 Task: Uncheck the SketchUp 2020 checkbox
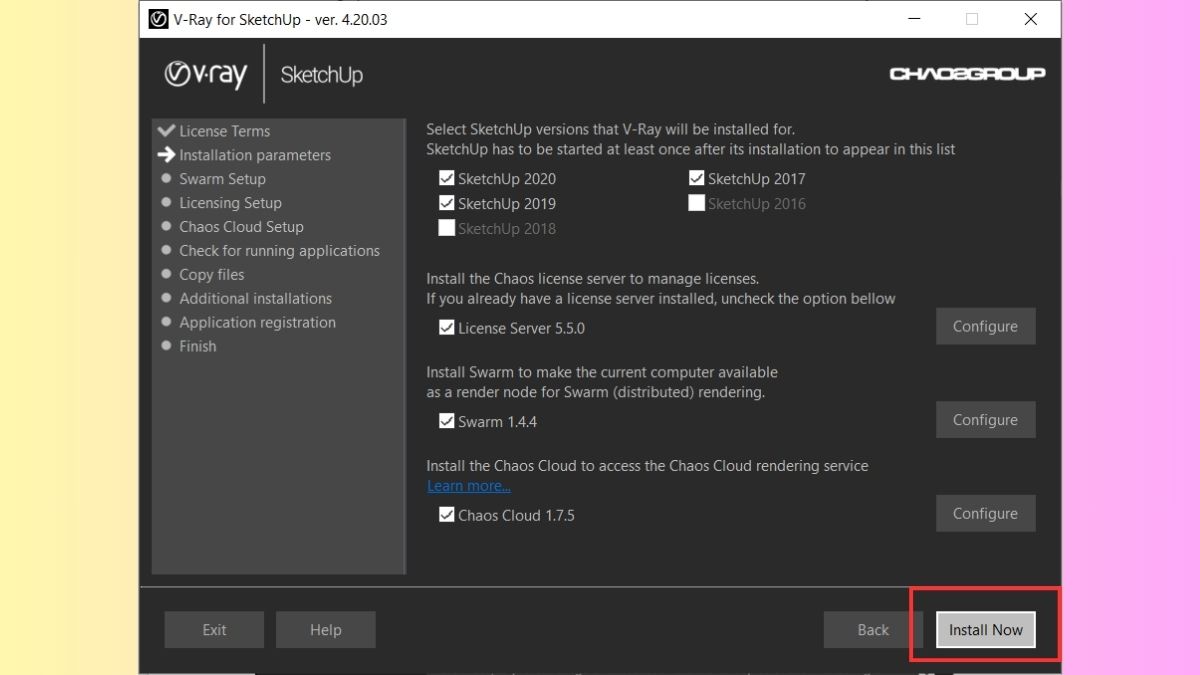pos(447,179)
